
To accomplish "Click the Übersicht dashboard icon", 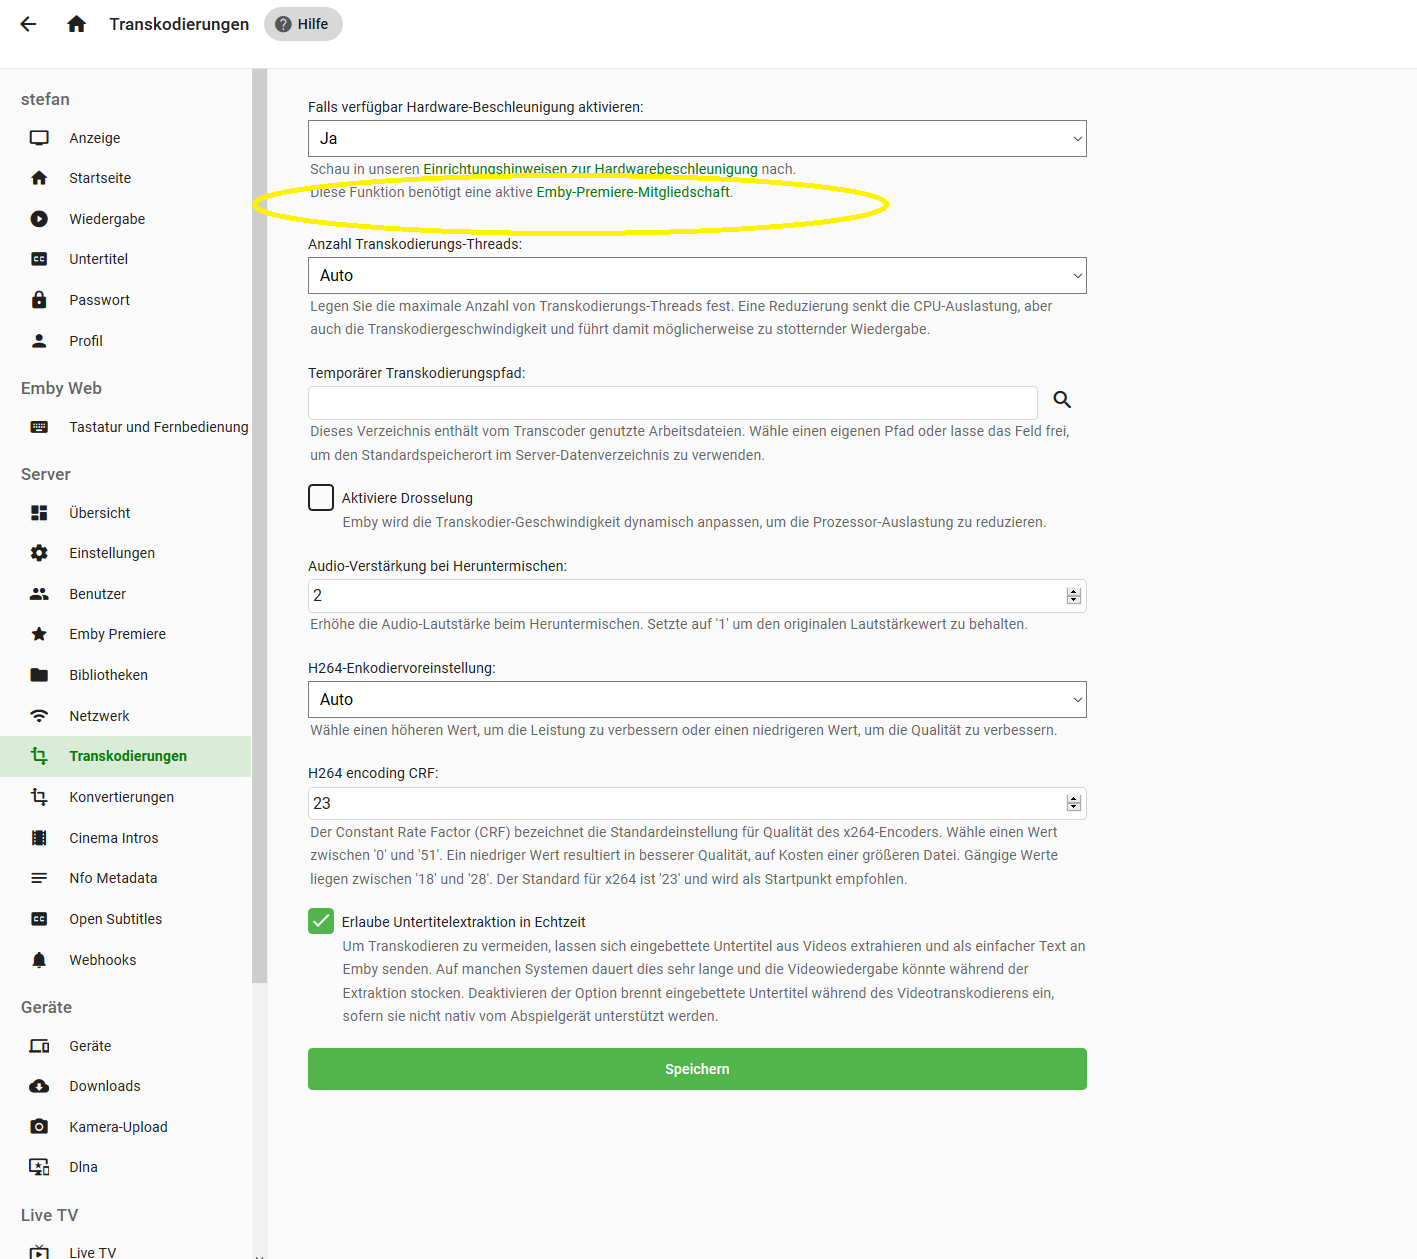I will click(39, 513).
